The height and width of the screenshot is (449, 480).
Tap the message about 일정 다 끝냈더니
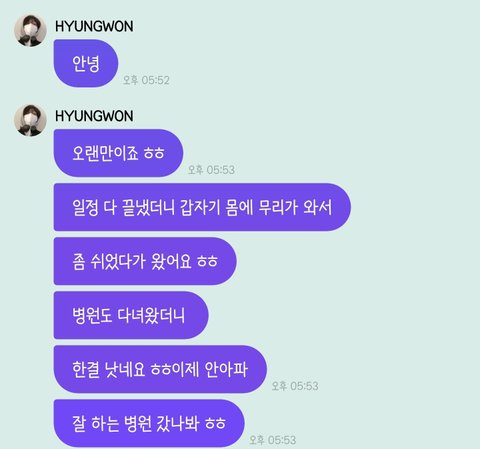tap(202, 207)
